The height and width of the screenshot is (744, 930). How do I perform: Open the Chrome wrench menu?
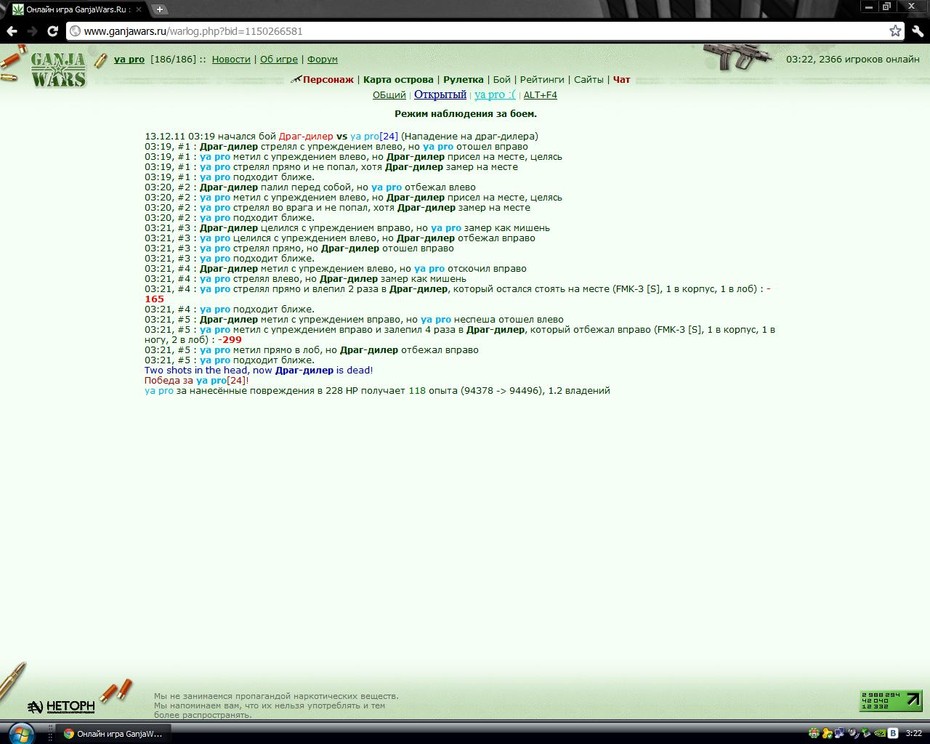(917, 31)
